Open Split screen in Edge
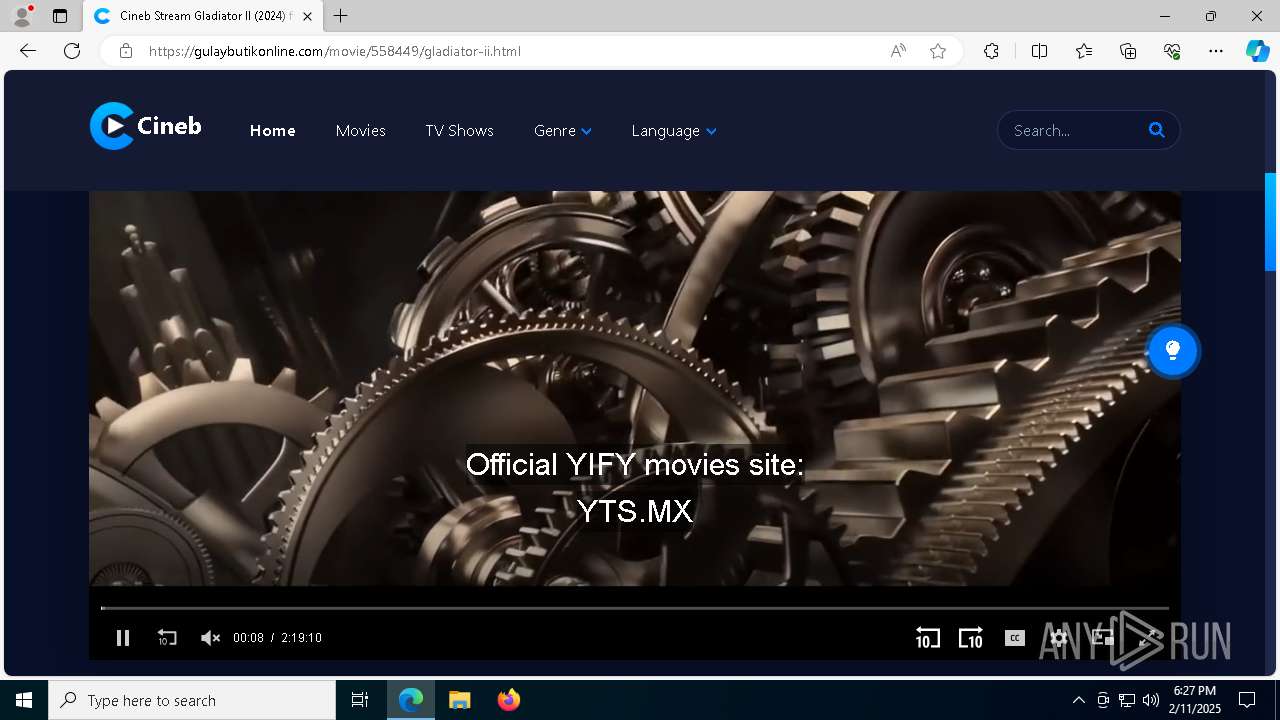 point(1039,51)
